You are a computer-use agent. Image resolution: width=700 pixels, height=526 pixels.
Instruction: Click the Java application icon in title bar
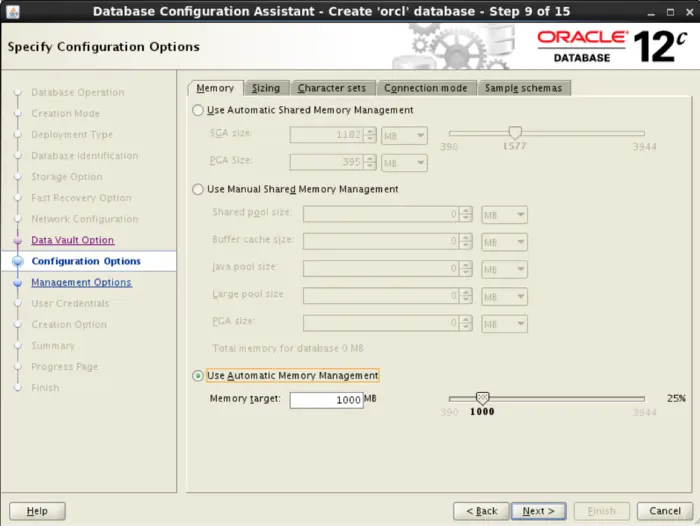point(13,12)
